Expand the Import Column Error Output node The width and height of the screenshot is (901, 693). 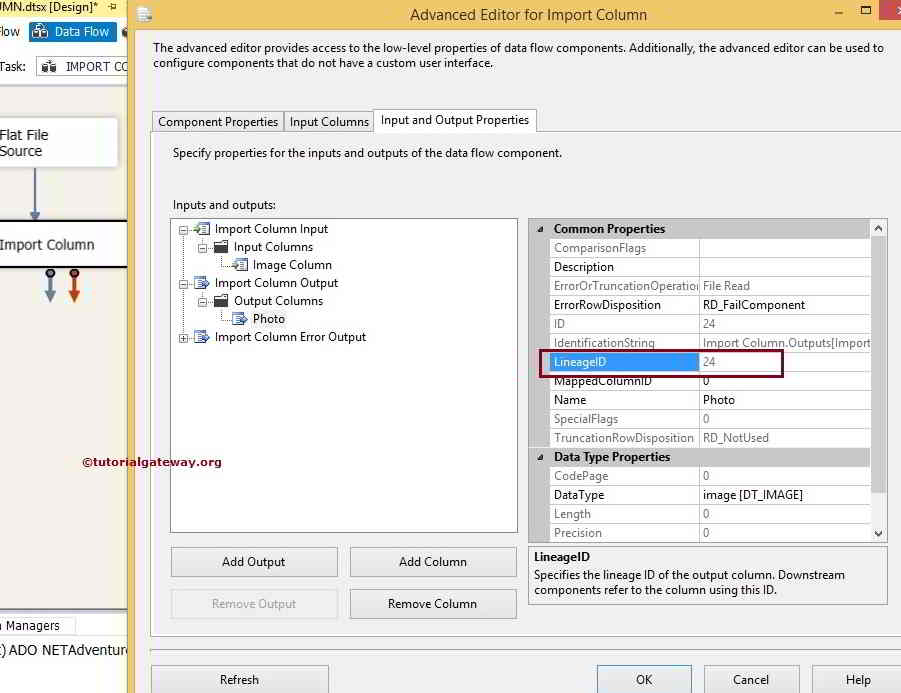(182, 337)
